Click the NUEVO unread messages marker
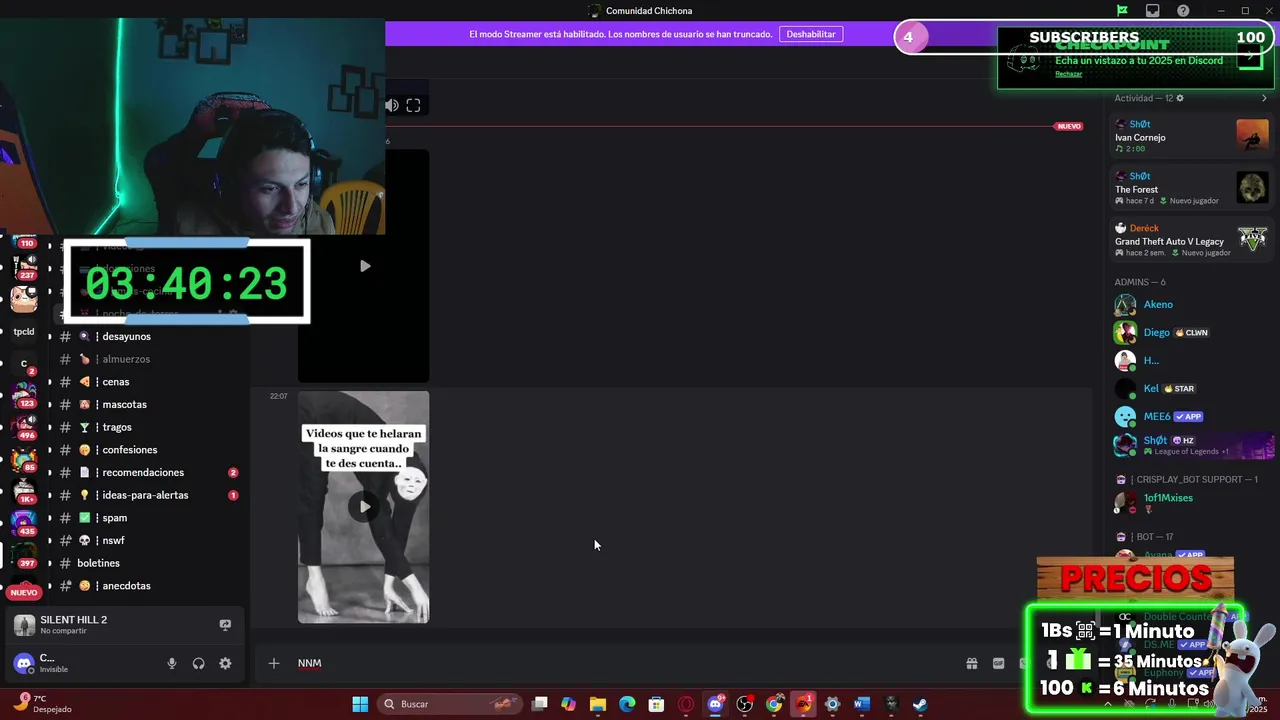 click(1069, 126)
